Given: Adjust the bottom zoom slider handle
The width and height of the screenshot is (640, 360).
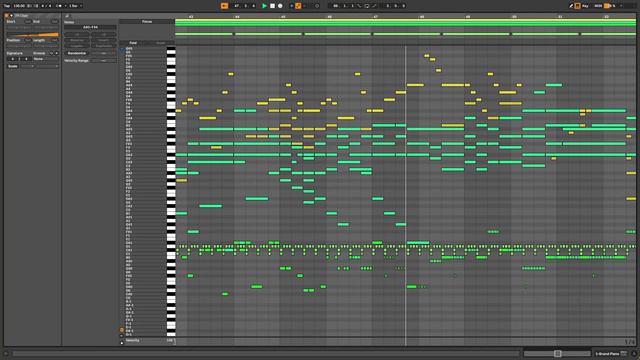Looking at the screenshot, I should (x=558, y=353).
